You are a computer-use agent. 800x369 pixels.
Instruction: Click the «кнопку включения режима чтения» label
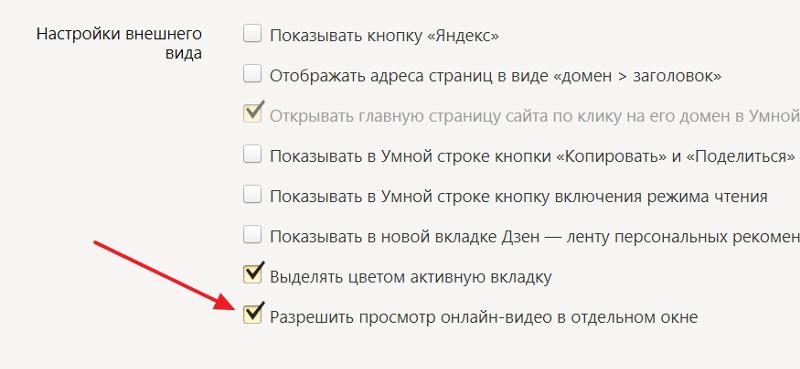pyautogui.click(x=519, y=196)
